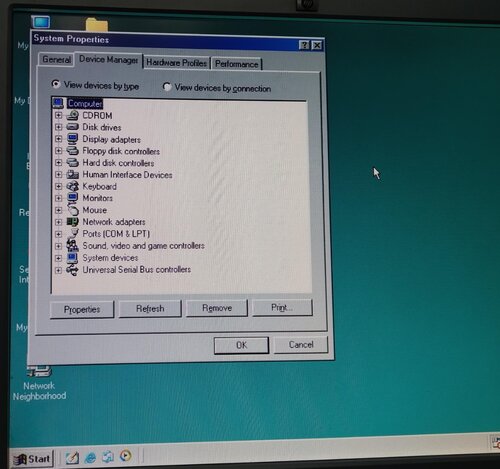Expand the Mouse node

point(59,210)
